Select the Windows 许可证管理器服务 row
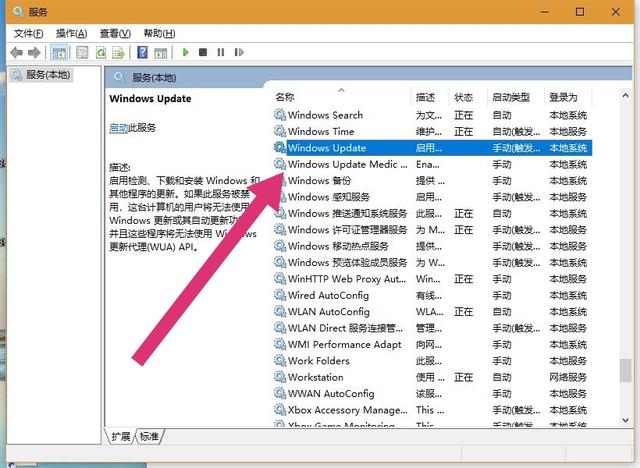640x468 pixels. coord(432,229)
